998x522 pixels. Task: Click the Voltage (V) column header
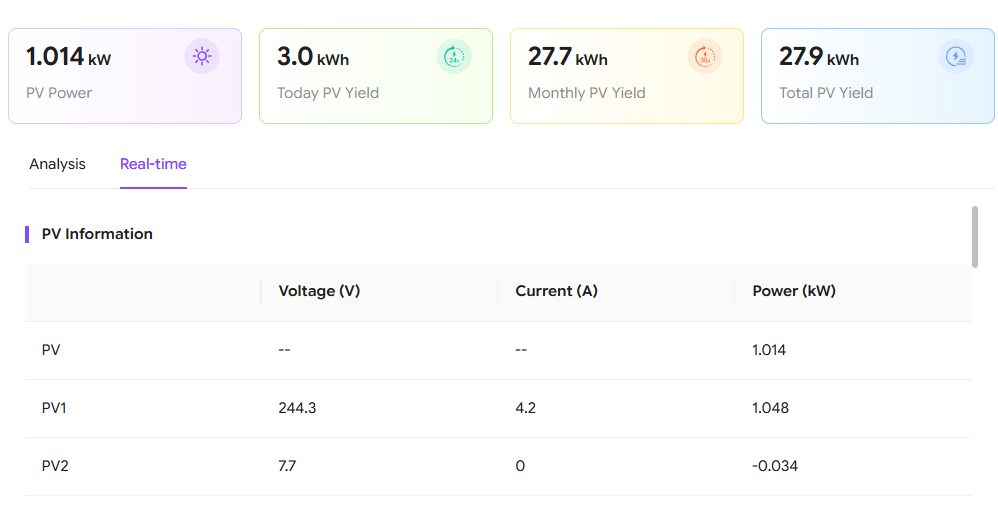click(320, 291)
